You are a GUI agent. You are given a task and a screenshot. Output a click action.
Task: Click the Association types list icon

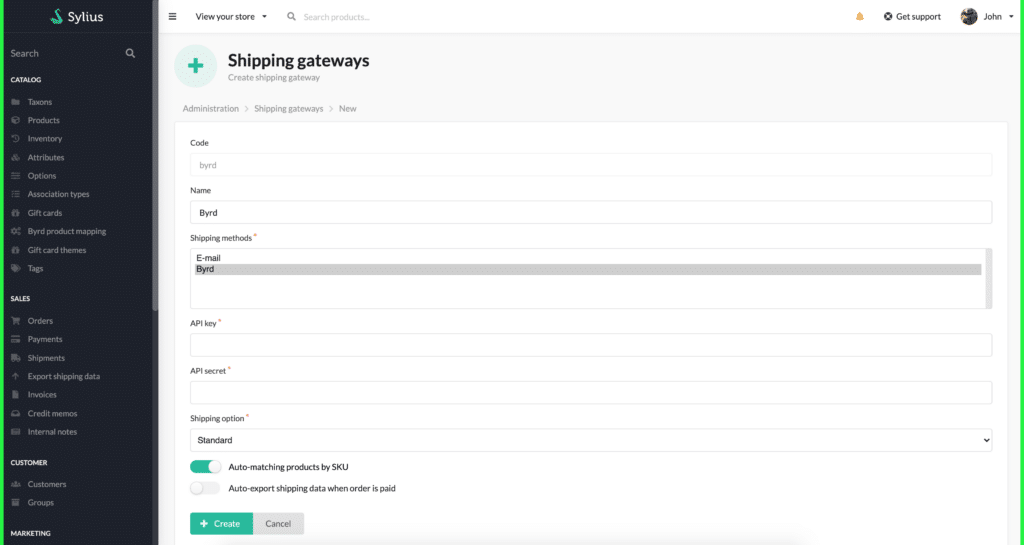tap(16, 194)
